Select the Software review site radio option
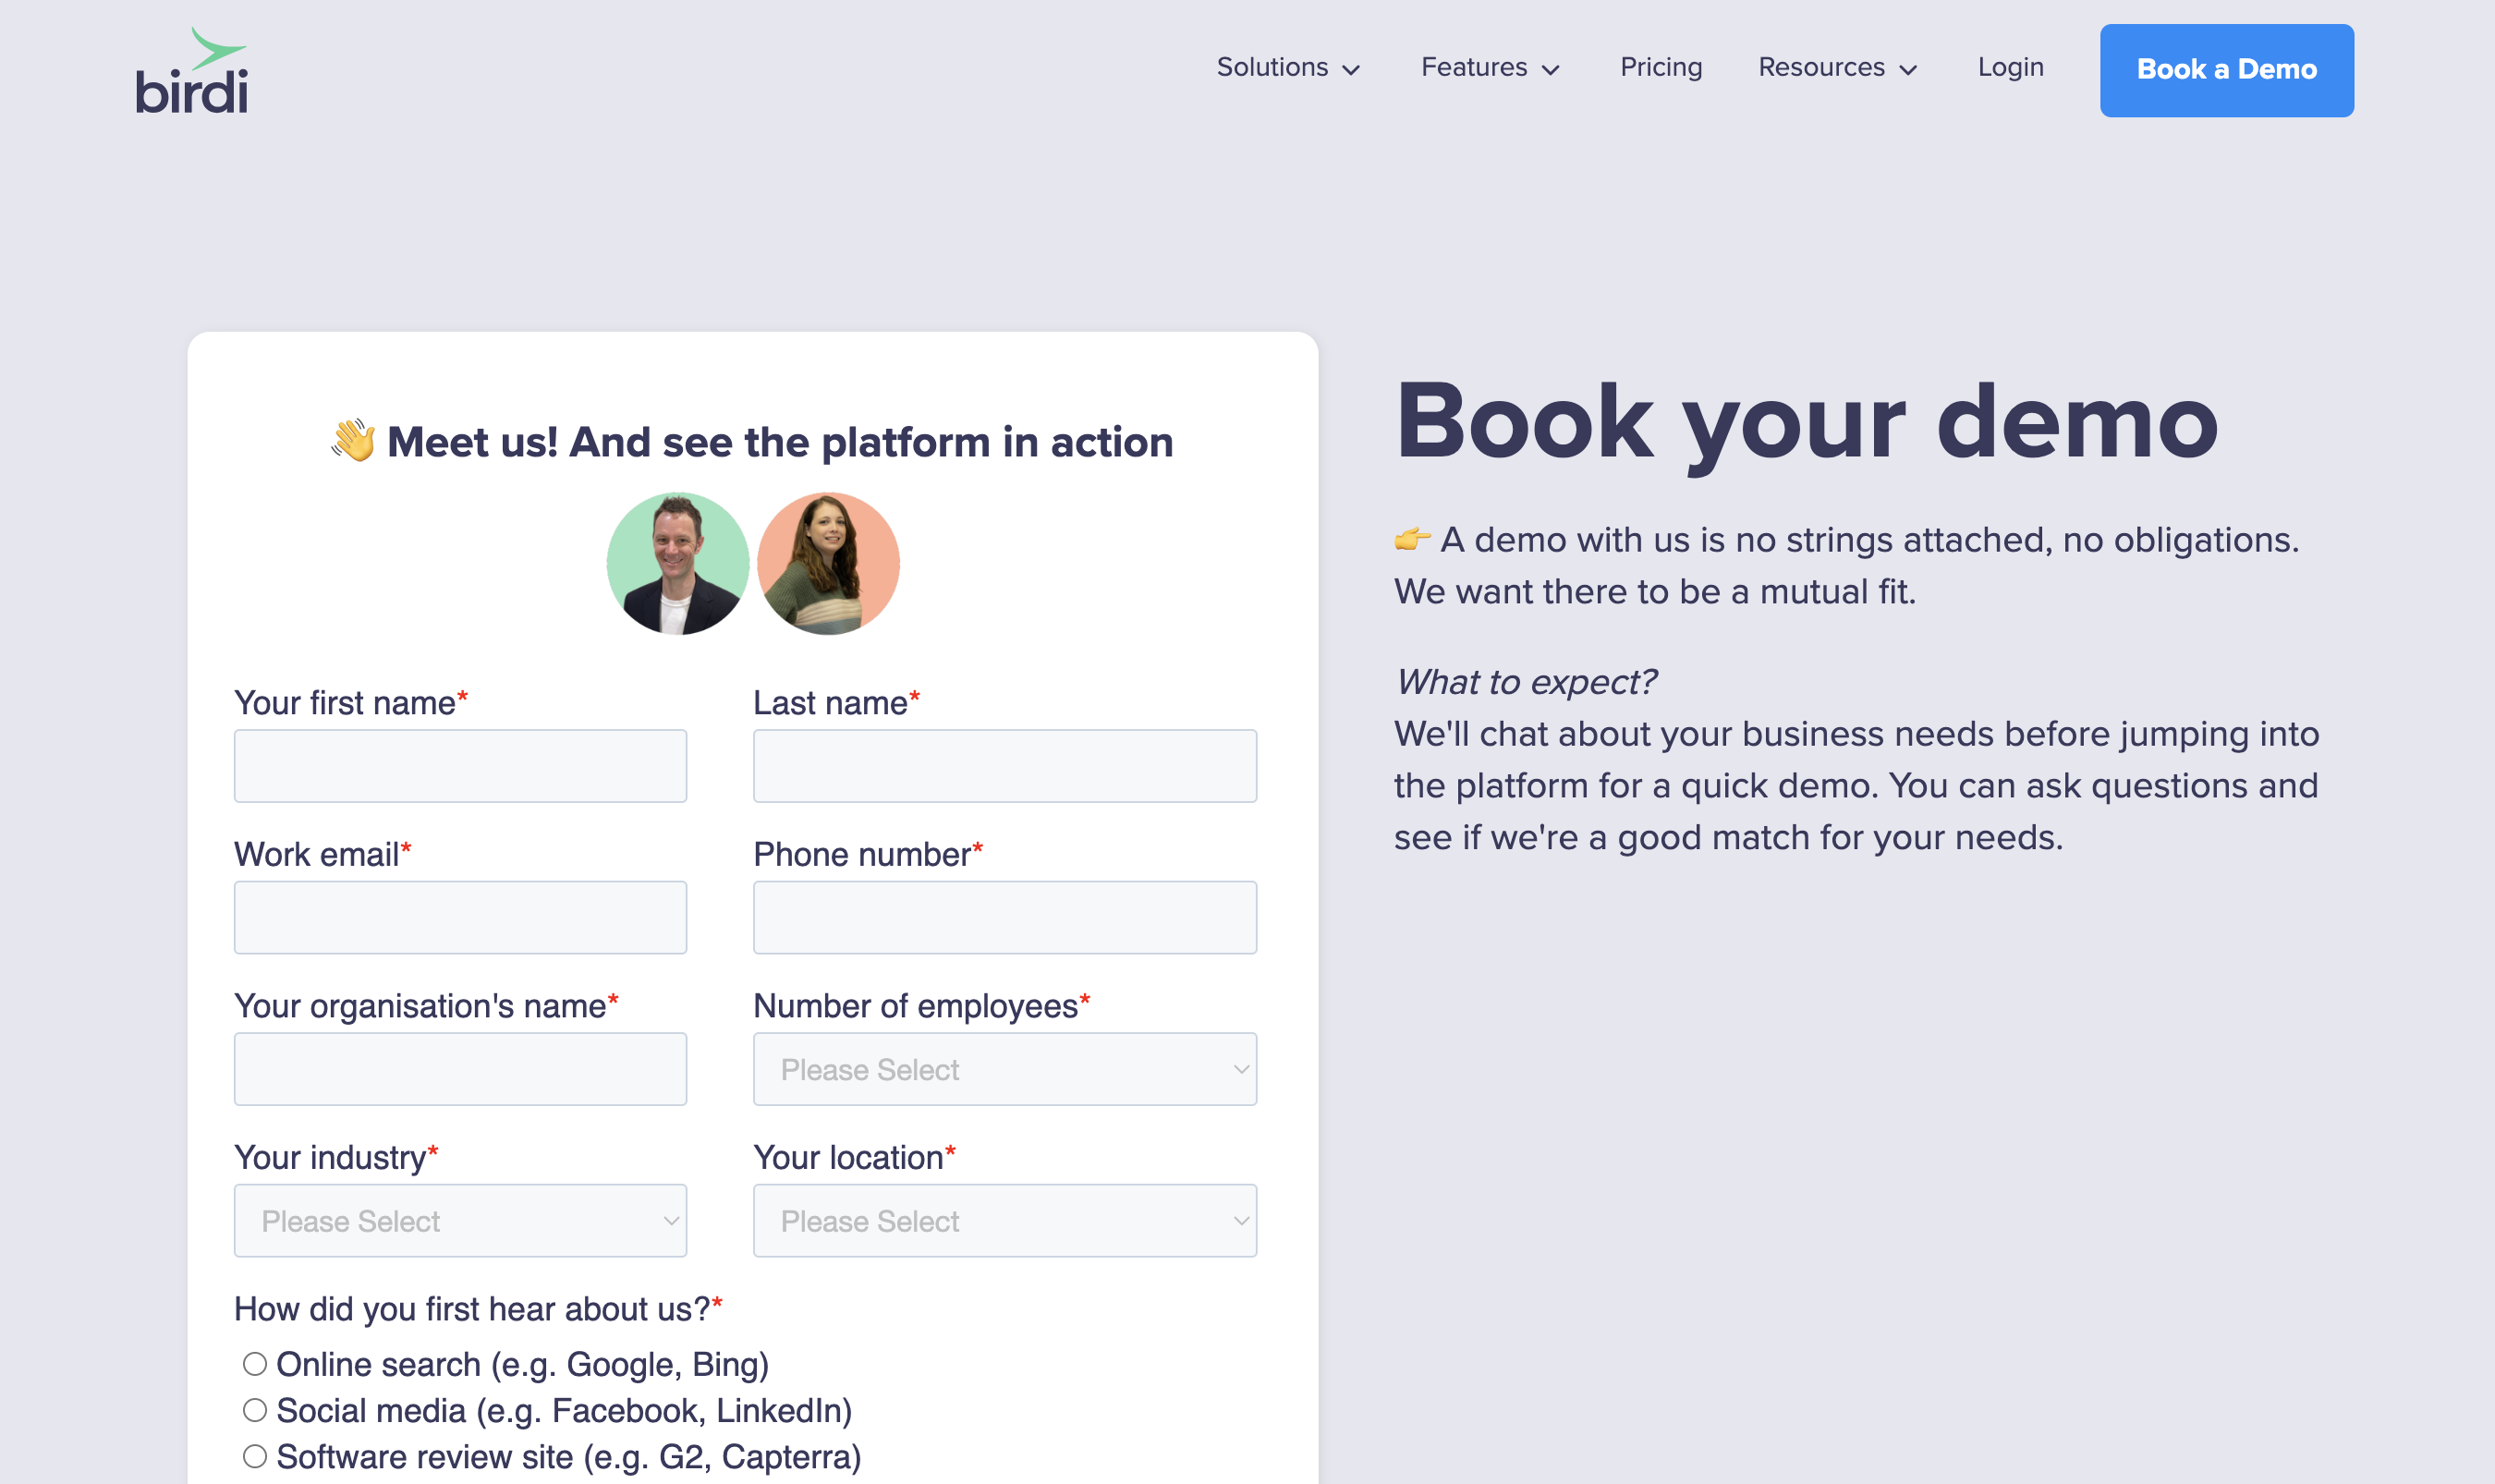The width and height of the screenshot is (2495, 1484). click(x=253, y=1455)
